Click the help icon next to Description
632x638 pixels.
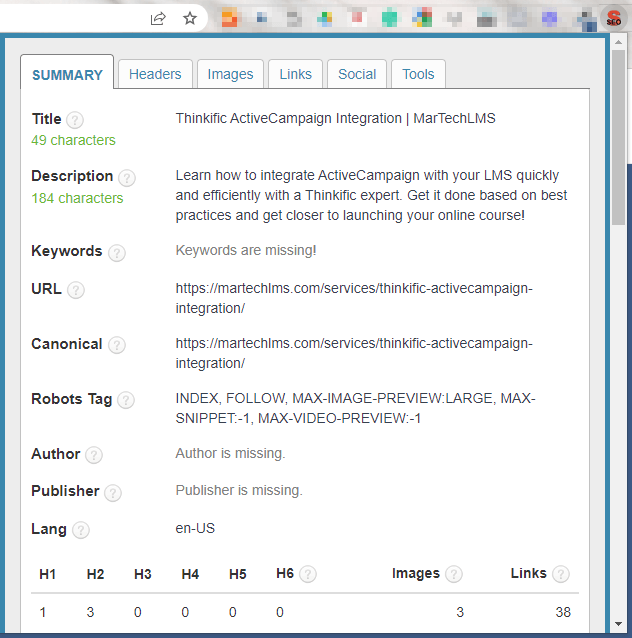(127, 178)
